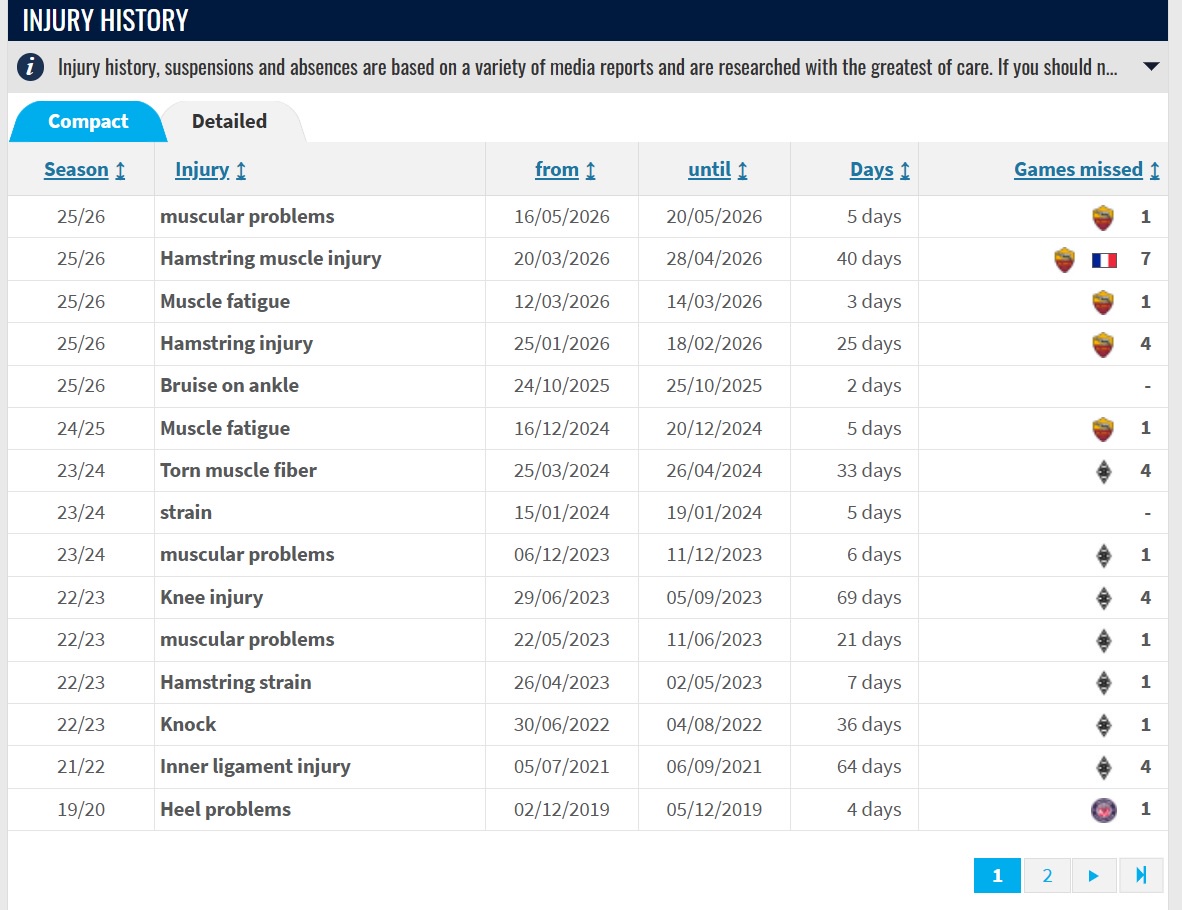Sort table by Injury column

pyautogui.click(x=210, y=170)
